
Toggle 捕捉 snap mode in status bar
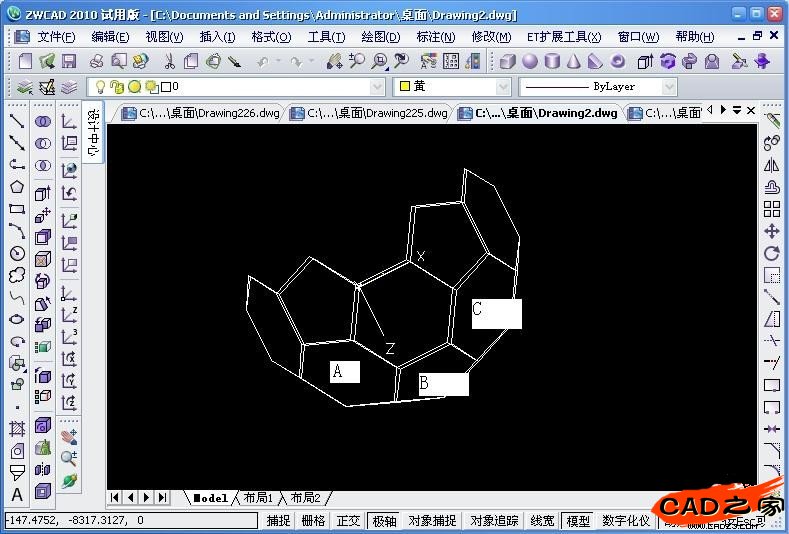pyautogui.click(x=278, y=520)
